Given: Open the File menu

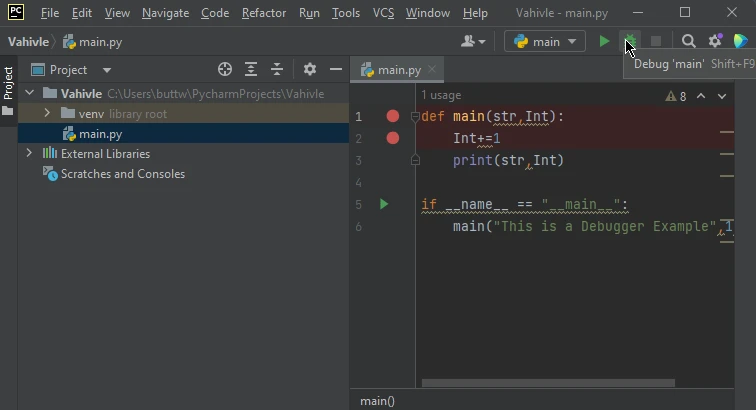Looking at the screenshot, I should [50, 13].
